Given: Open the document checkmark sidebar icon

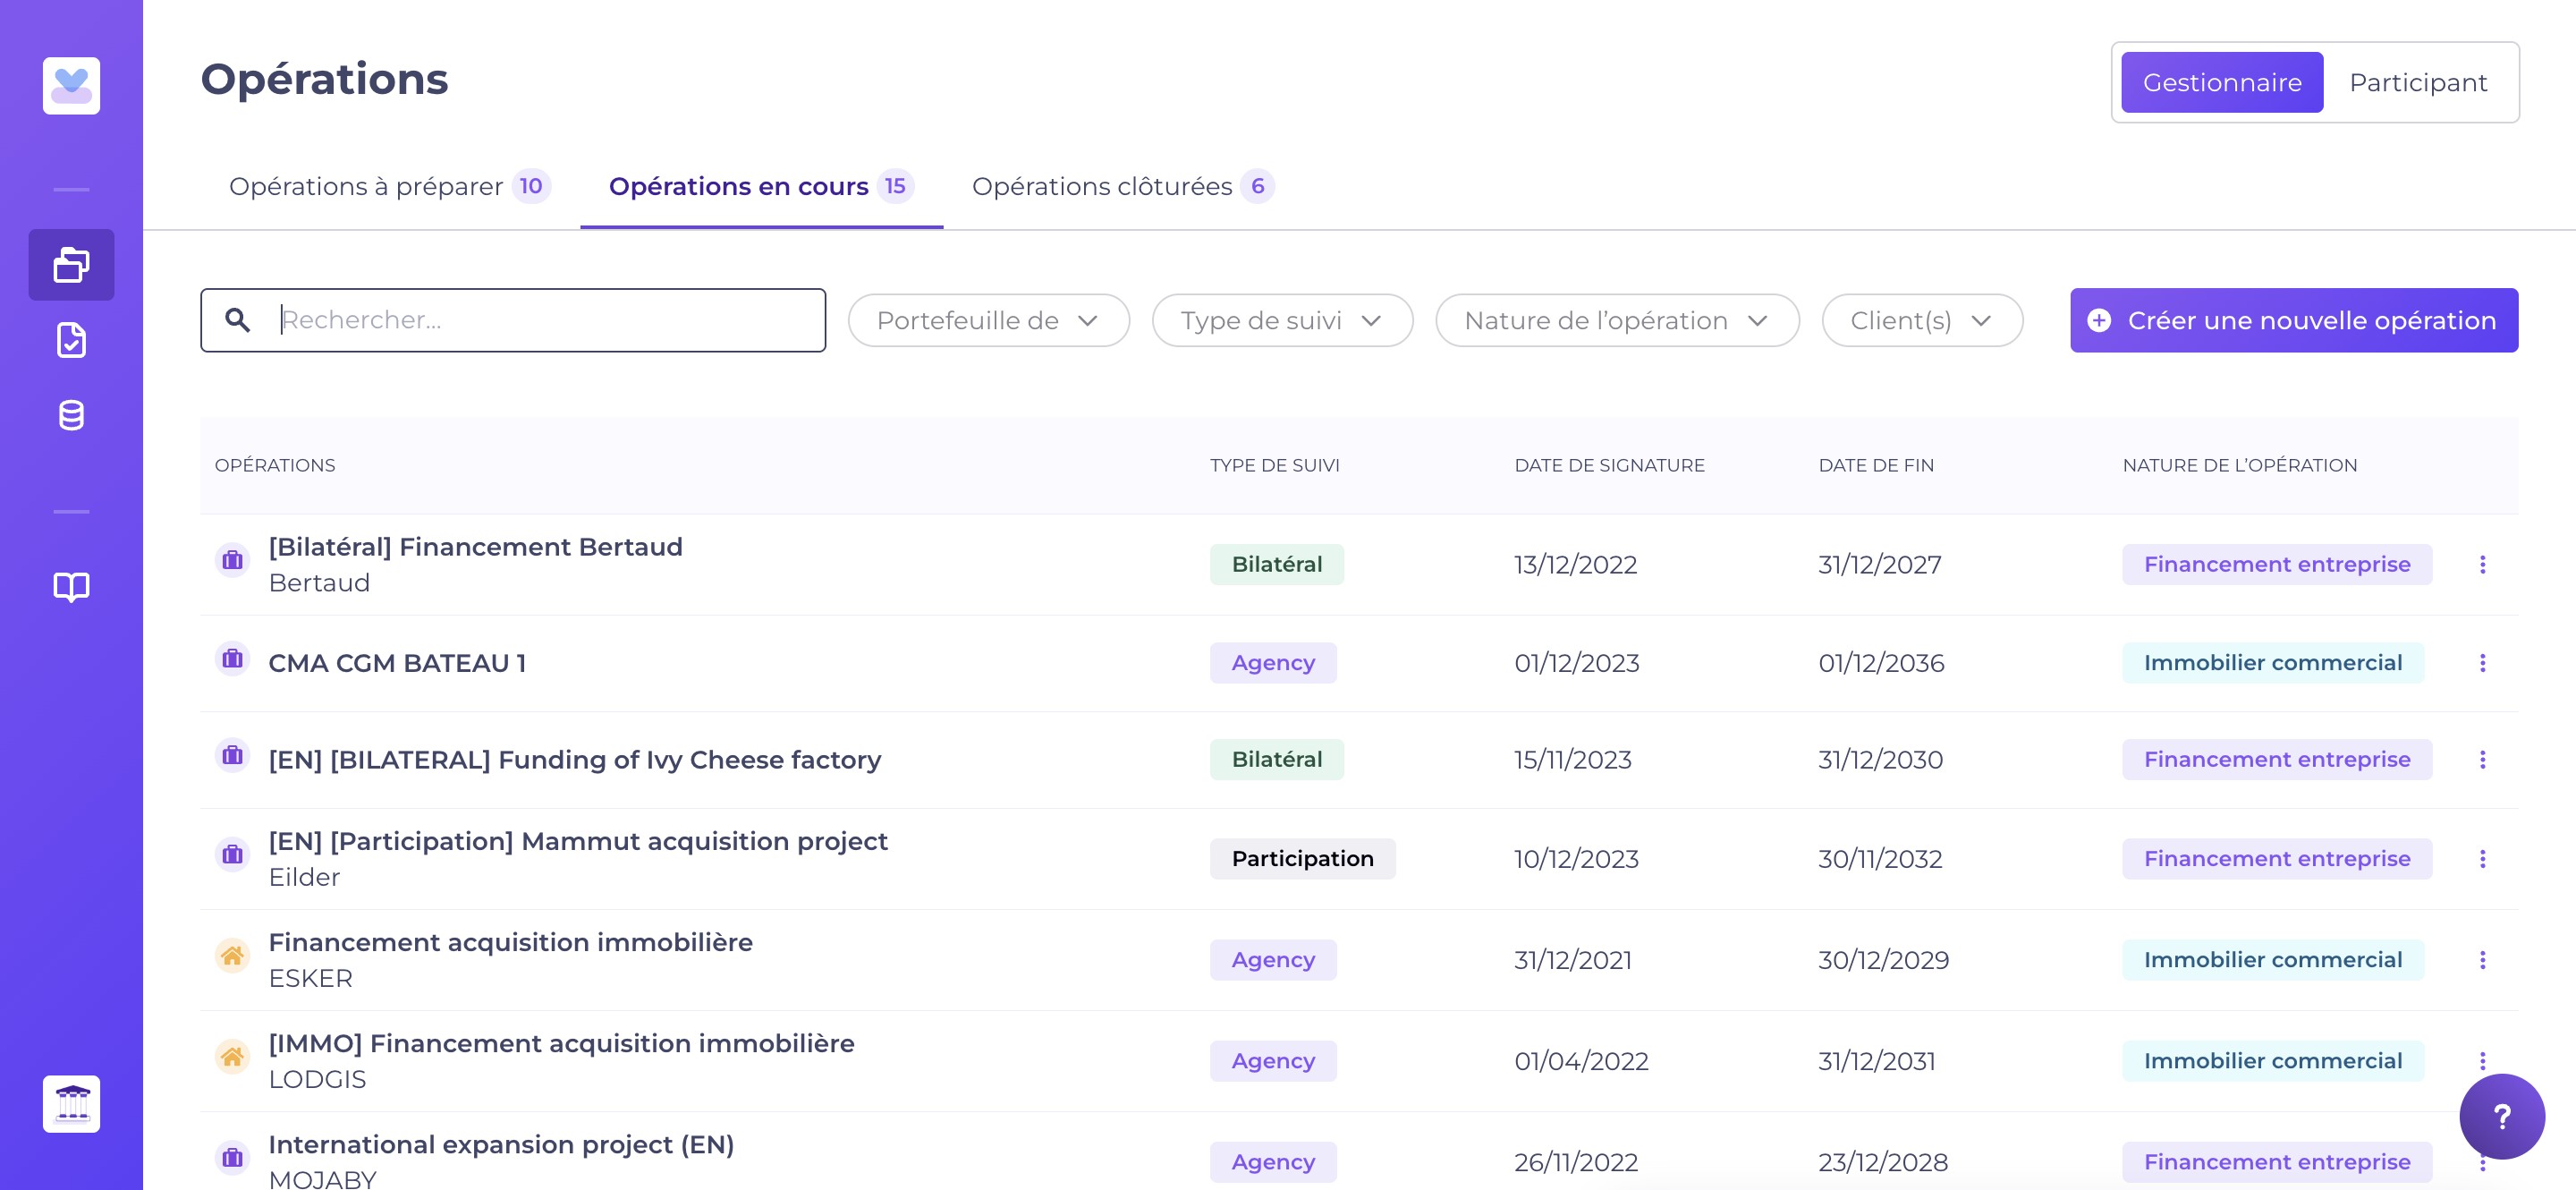Looking at the screenshot, I should [71, 340].
